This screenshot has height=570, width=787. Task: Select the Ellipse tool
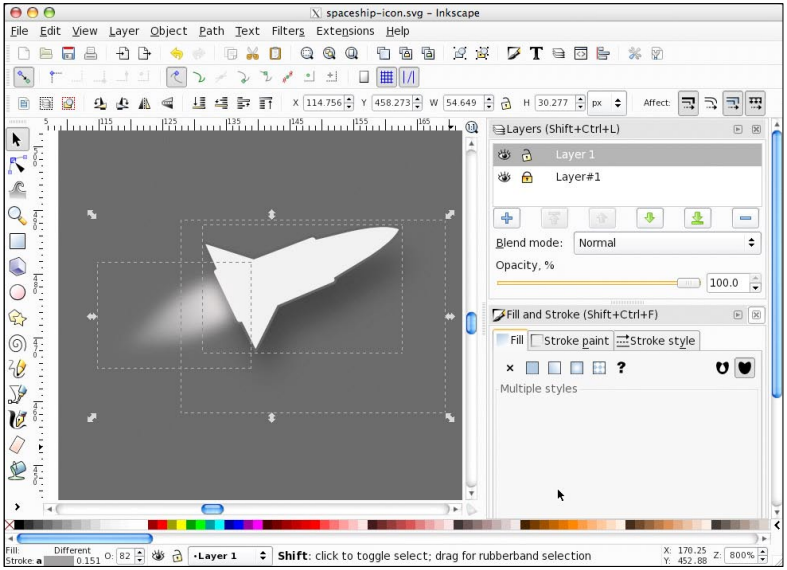[x=18, y=292]
